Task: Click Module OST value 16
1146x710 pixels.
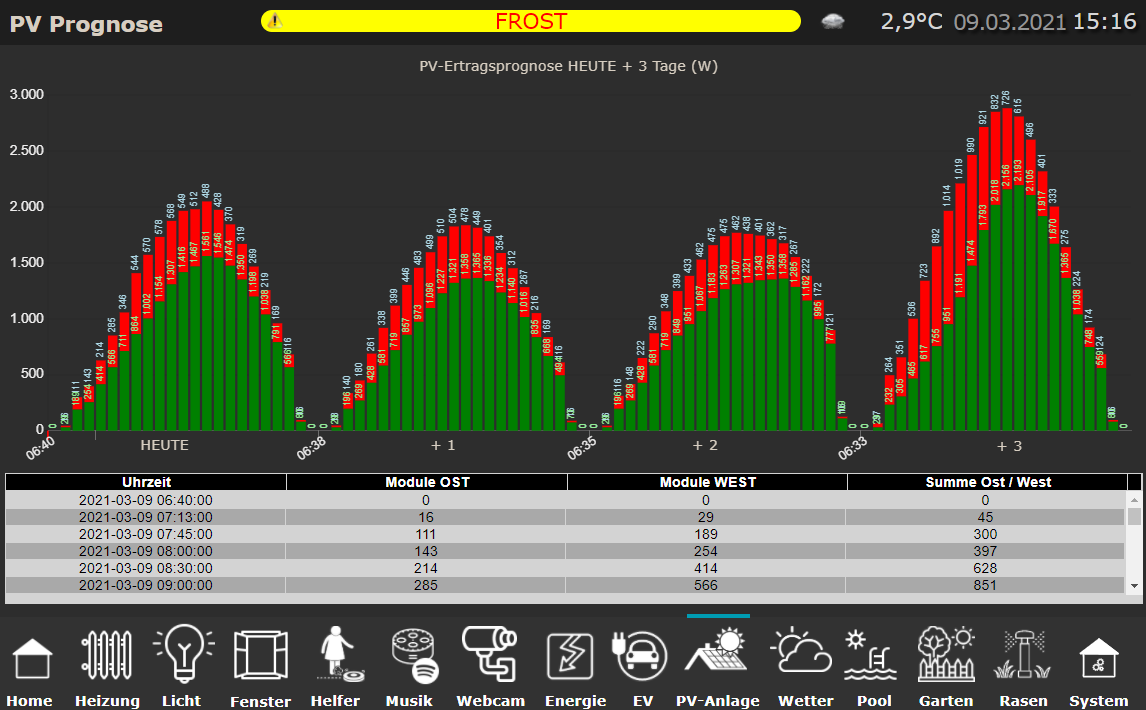Action: click(x=425, y=517)
